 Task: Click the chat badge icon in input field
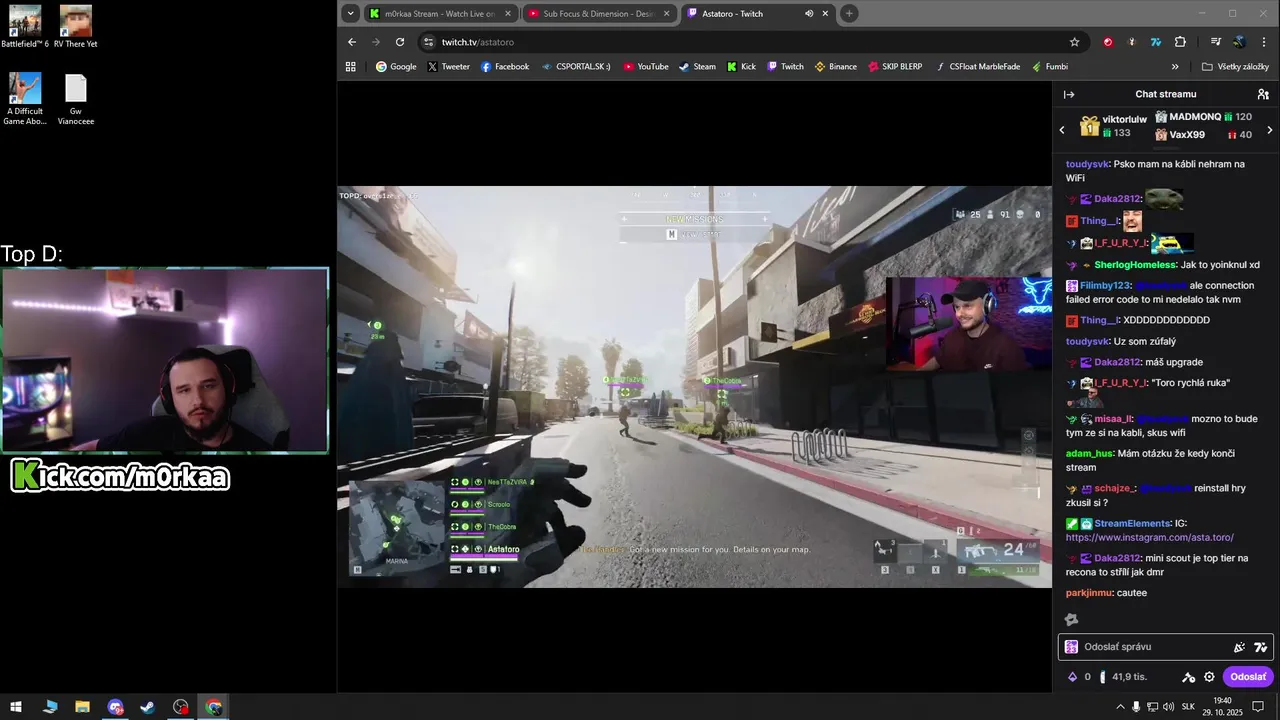click(1071, 647)
